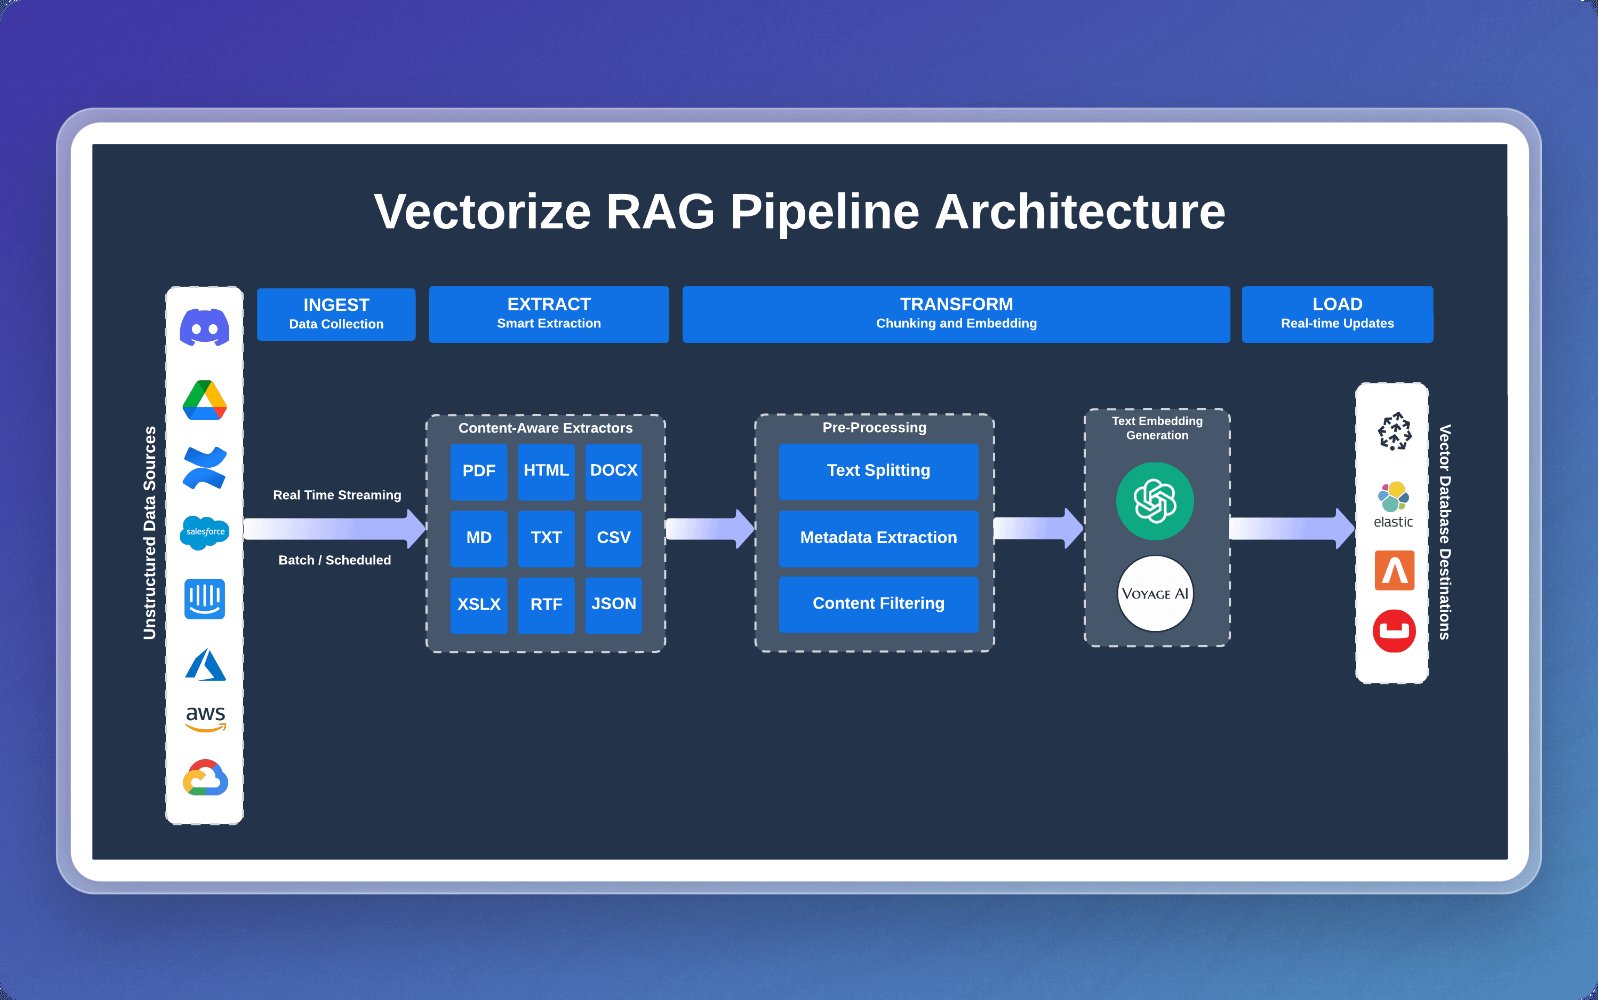Click the OpenAI logo circle
Image resolution: width=1598 pixels, height=1000 pixels.
click(1155, 500)
